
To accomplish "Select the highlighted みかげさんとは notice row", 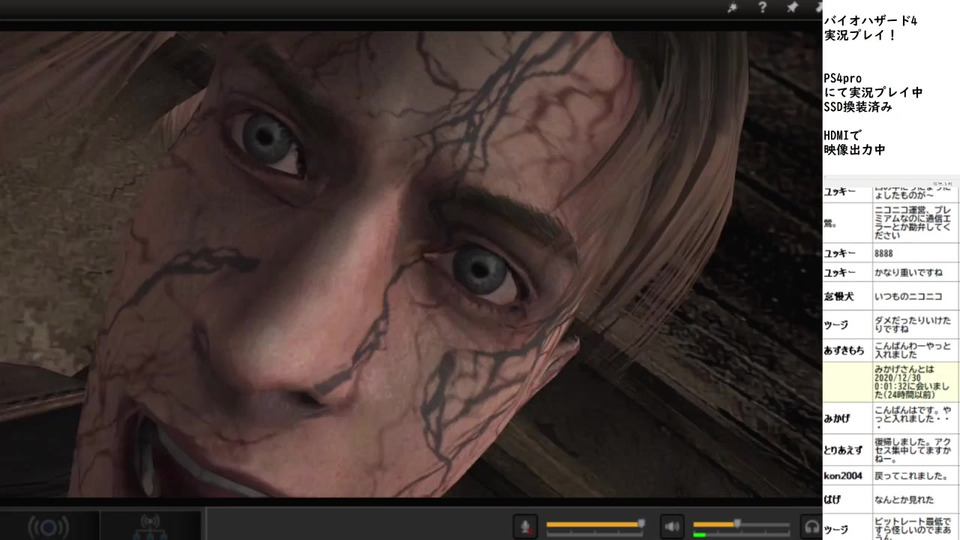I will pyautogui.click(x=891, y=382).
